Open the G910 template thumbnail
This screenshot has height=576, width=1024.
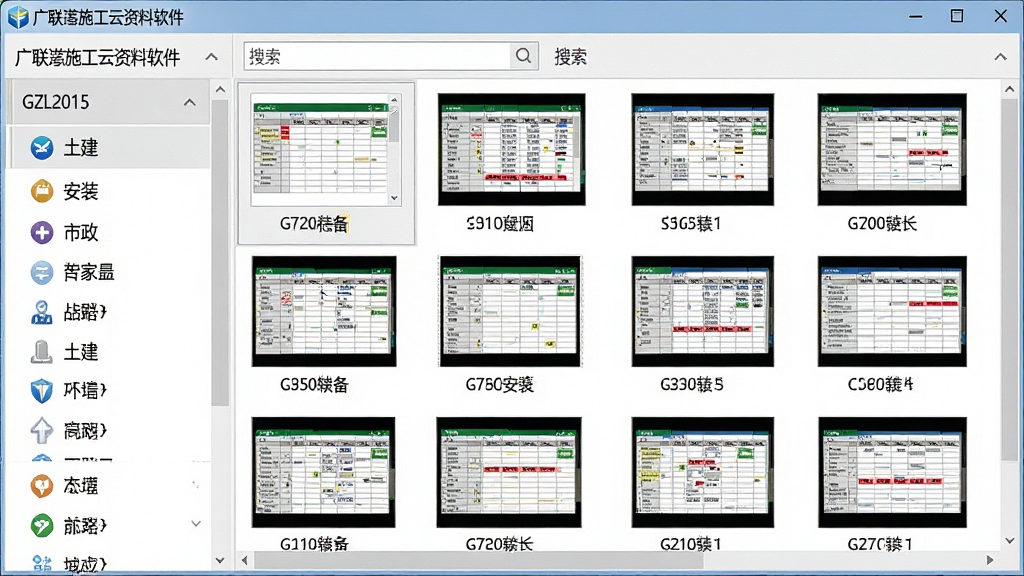coord(511,150)
